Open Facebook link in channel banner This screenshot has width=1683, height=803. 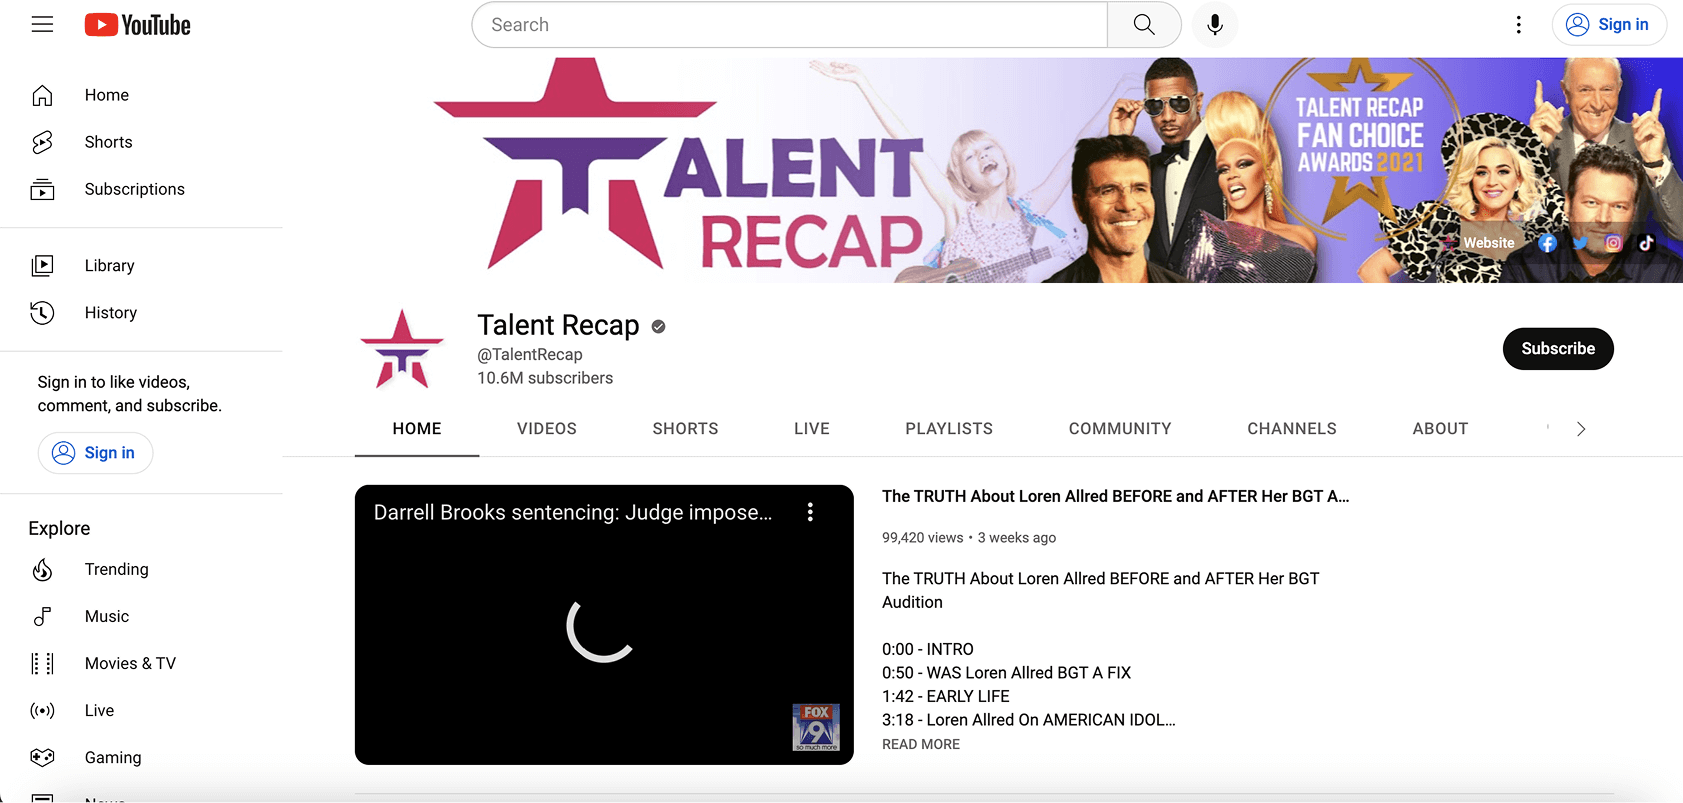pos(1547,243)
